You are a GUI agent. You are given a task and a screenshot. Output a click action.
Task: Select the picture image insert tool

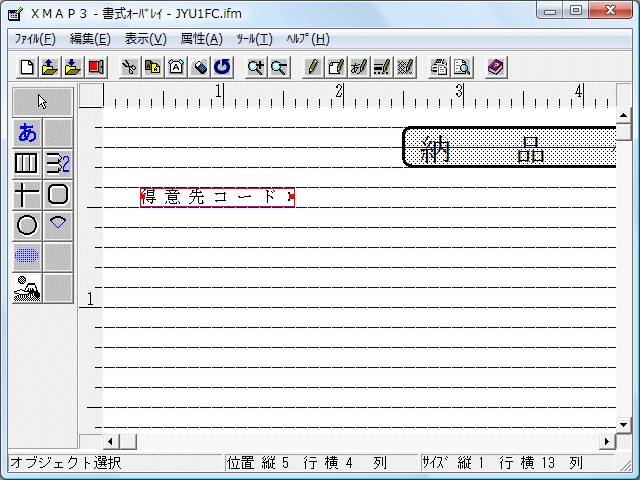coord(27,288)
